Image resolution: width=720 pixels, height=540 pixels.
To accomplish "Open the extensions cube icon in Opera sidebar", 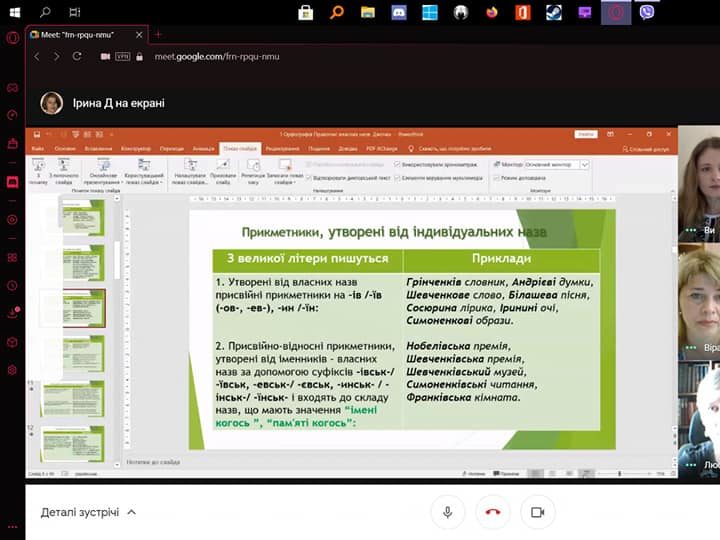I will (12, 341).
